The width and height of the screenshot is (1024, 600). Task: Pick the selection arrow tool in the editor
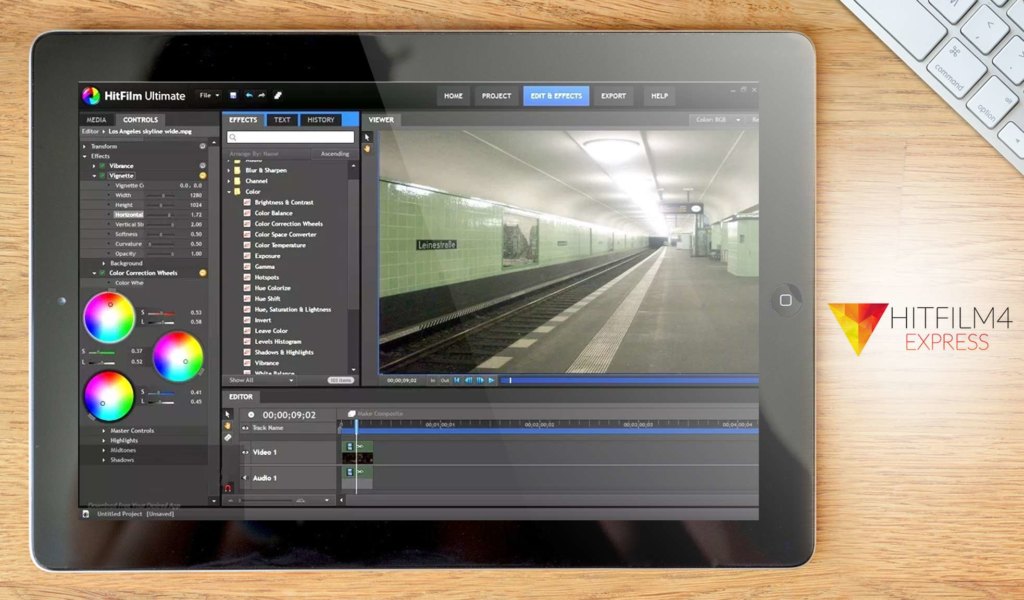(228, 414)
